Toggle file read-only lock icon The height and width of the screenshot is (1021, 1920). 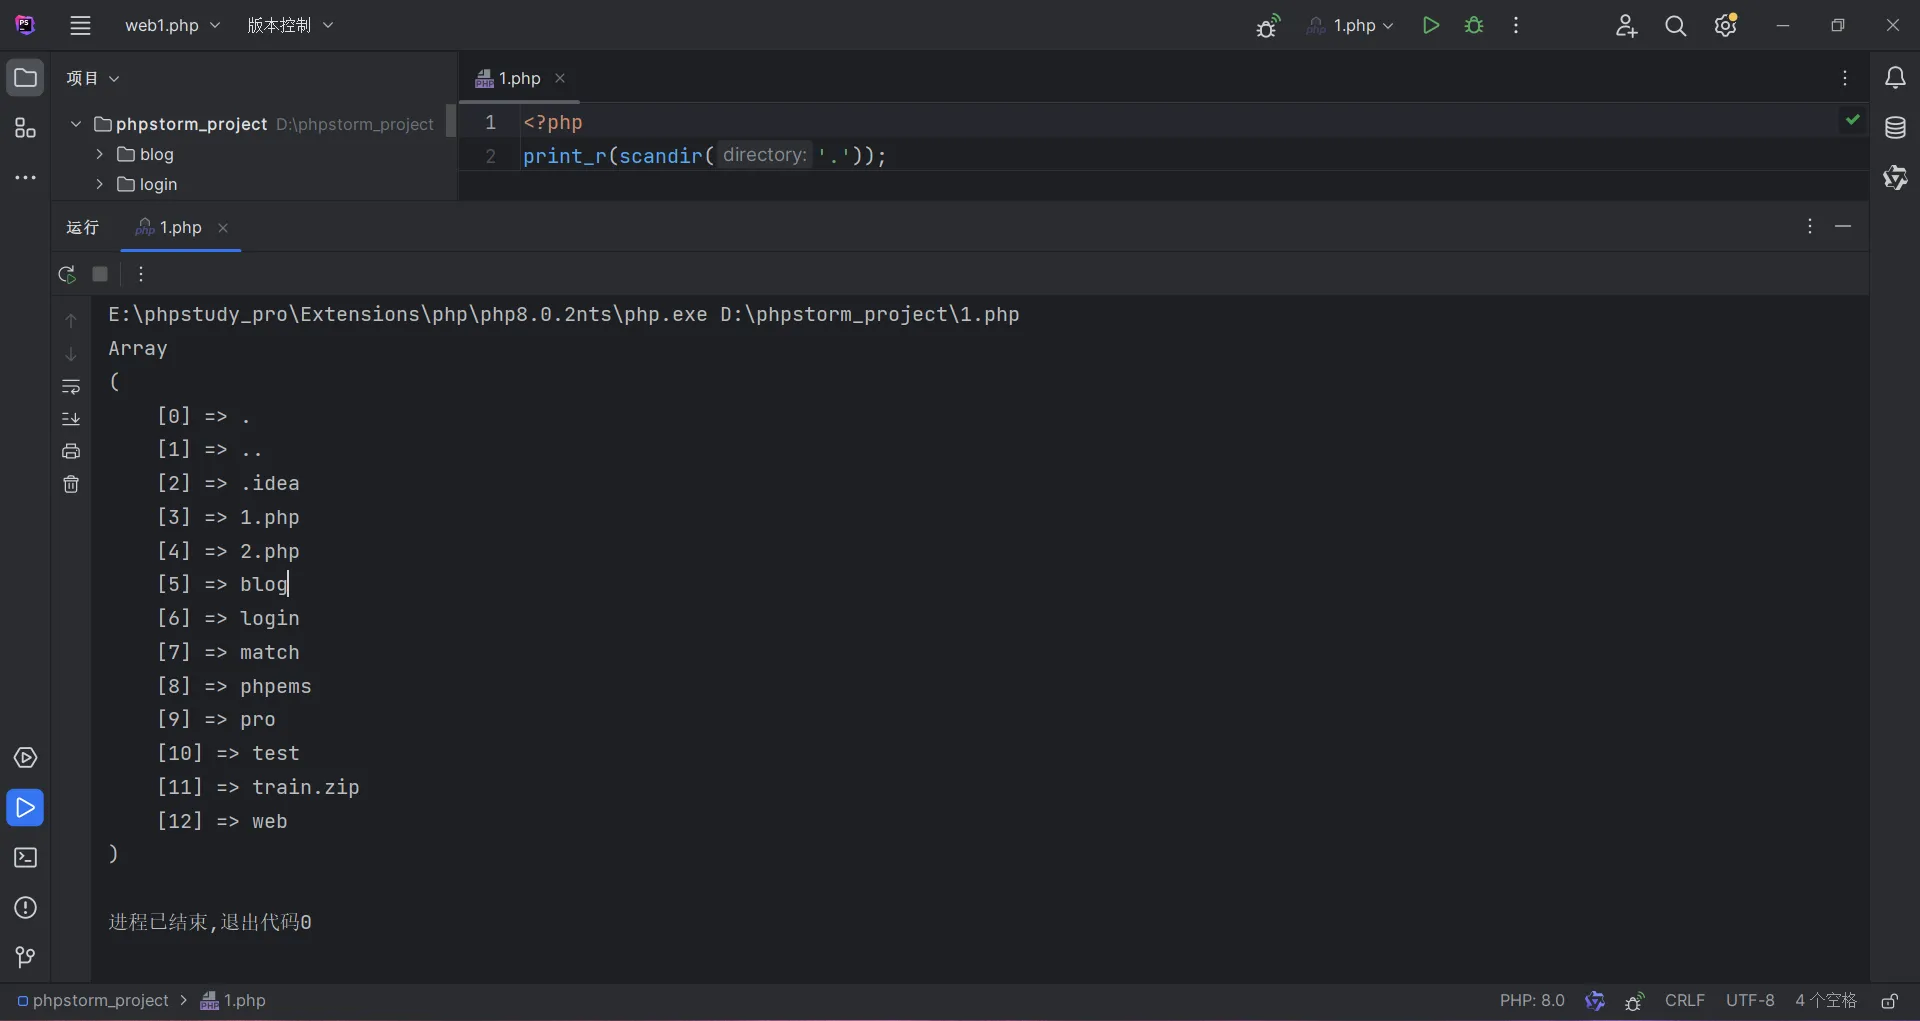tap(1890, 1001)
